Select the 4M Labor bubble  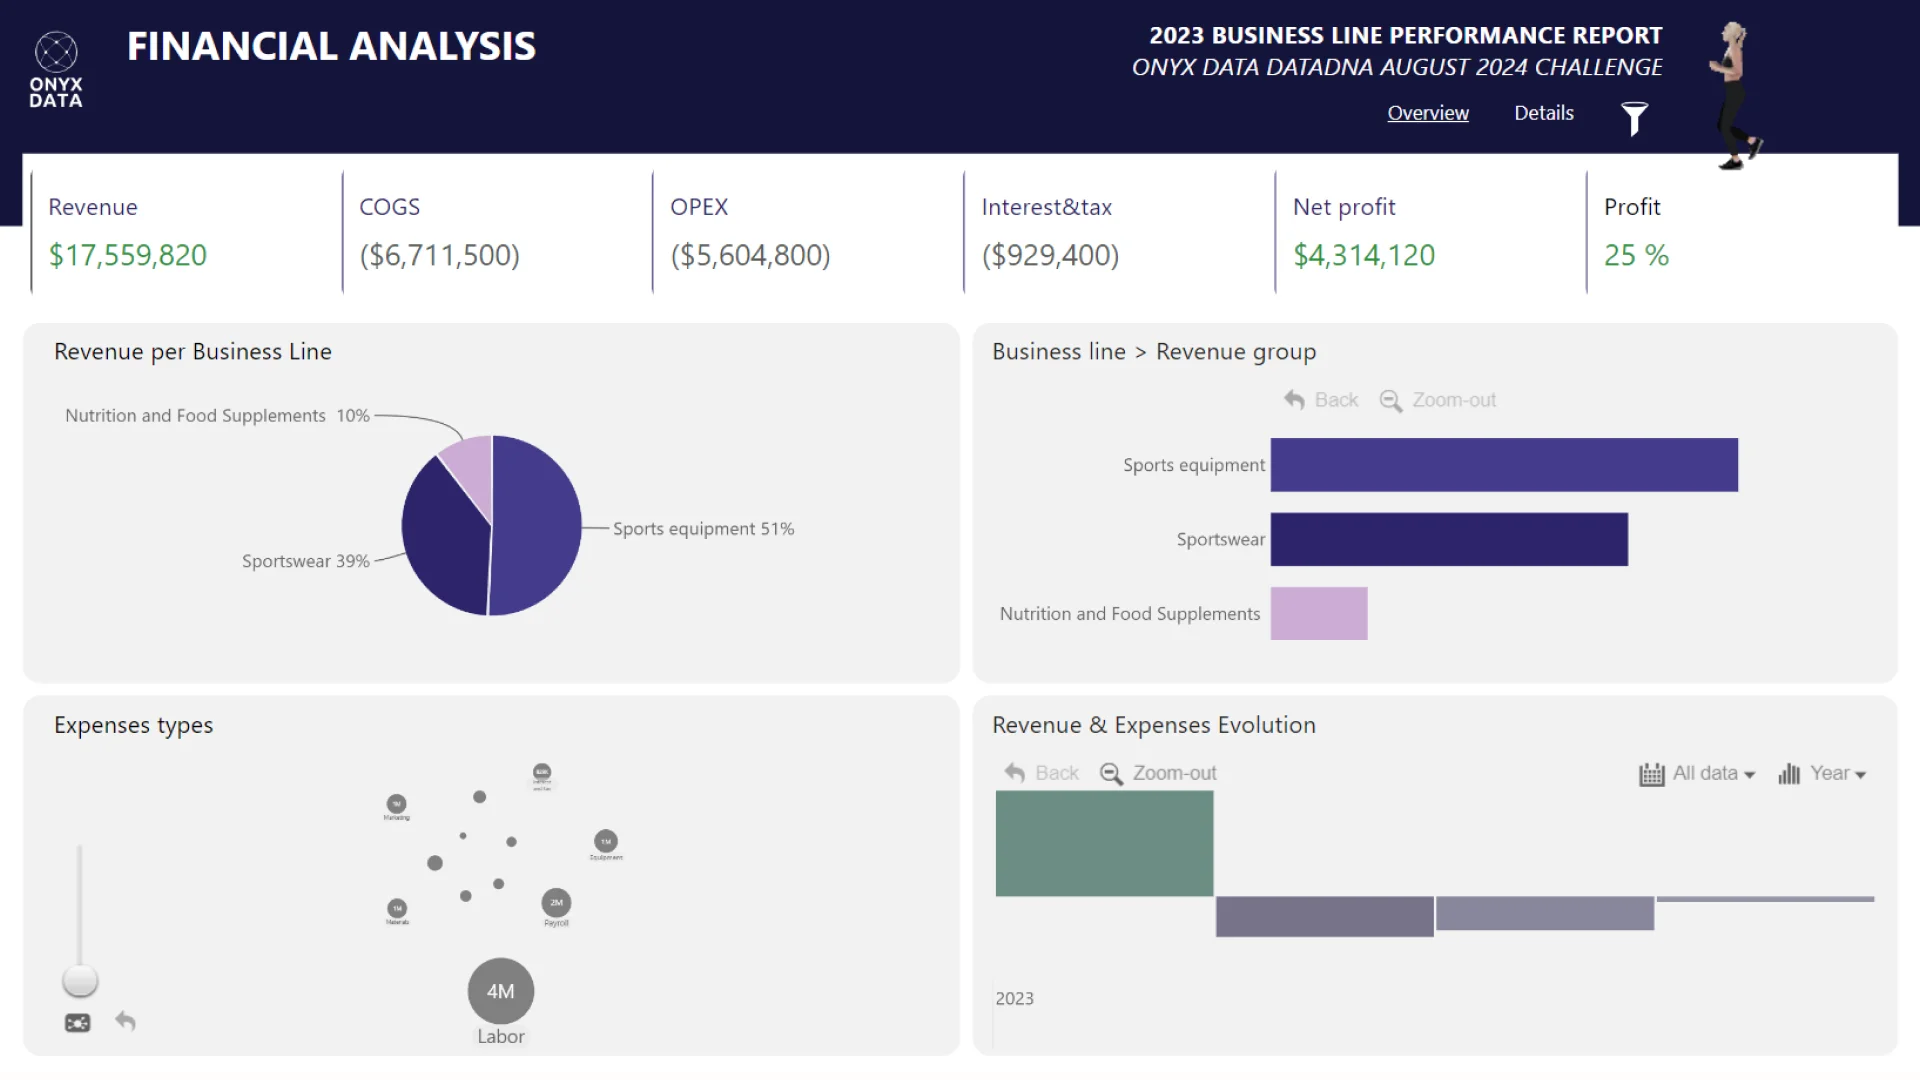(x=501, y=991)
